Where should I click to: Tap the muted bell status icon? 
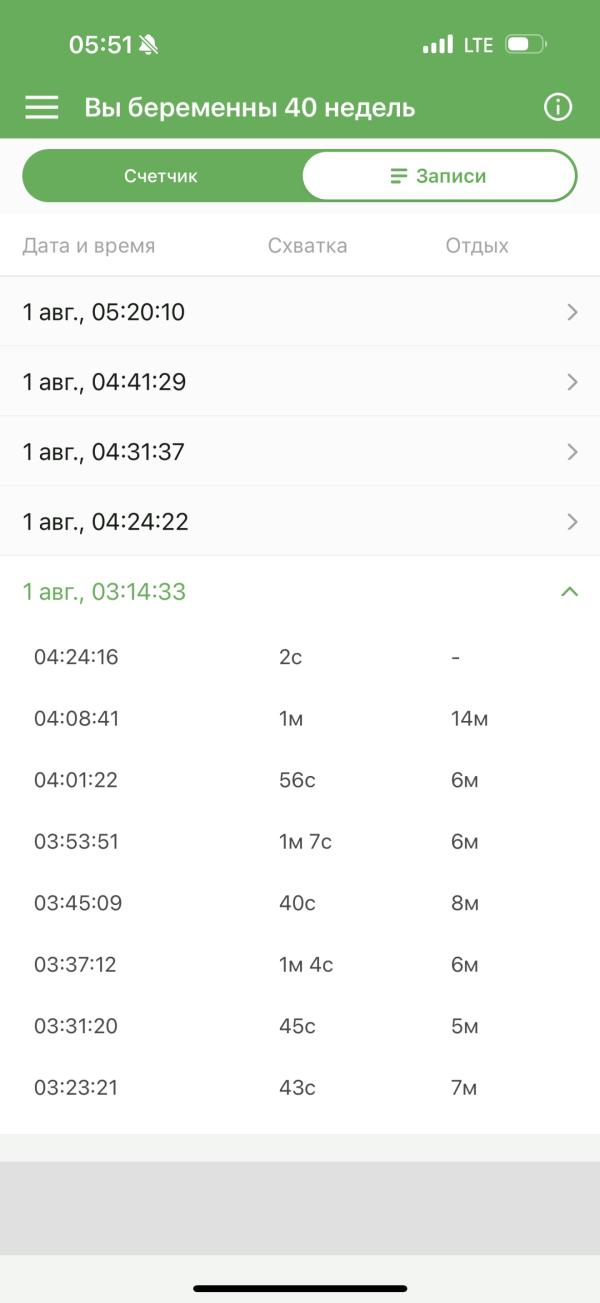pos(149,44)
